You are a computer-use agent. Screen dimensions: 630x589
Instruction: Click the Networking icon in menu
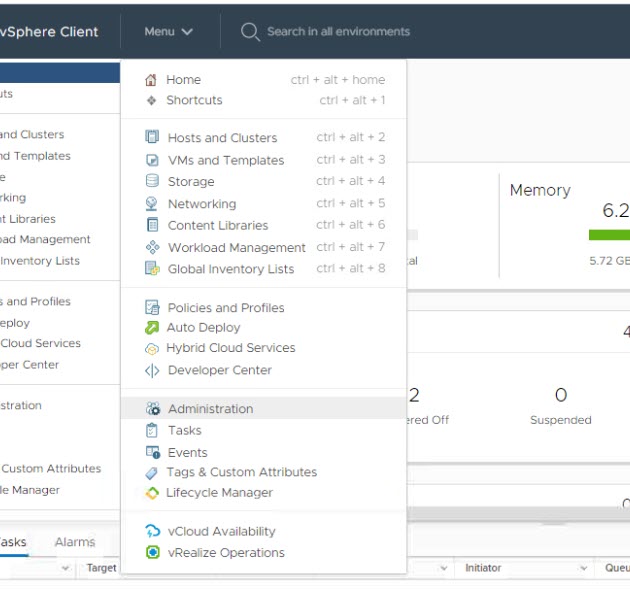coord(152,204)
